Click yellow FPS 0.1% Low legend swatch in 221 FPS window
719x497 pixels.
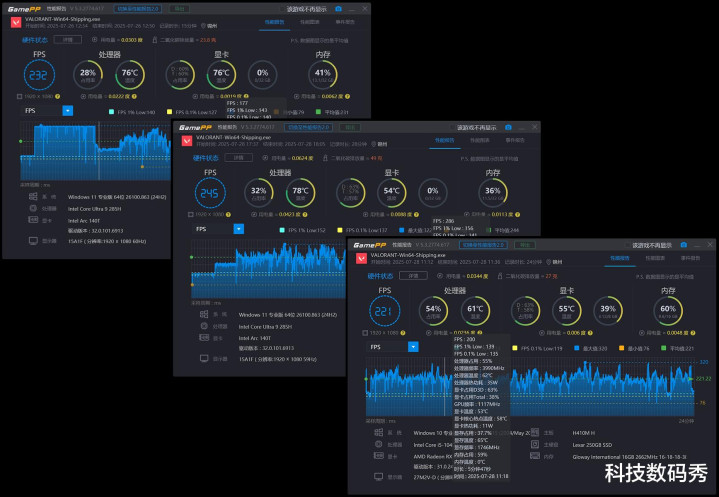(514, 348)
